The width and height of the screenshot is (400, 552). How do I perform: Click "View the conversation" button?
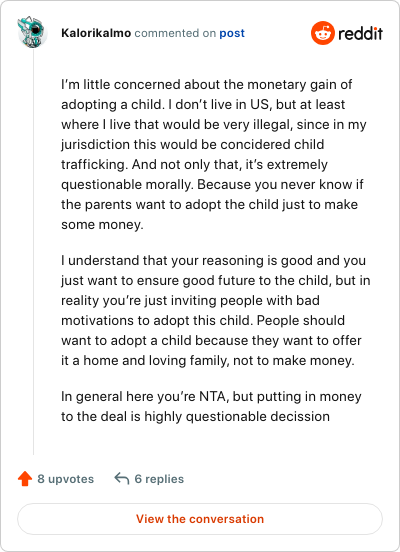[200, 519]
